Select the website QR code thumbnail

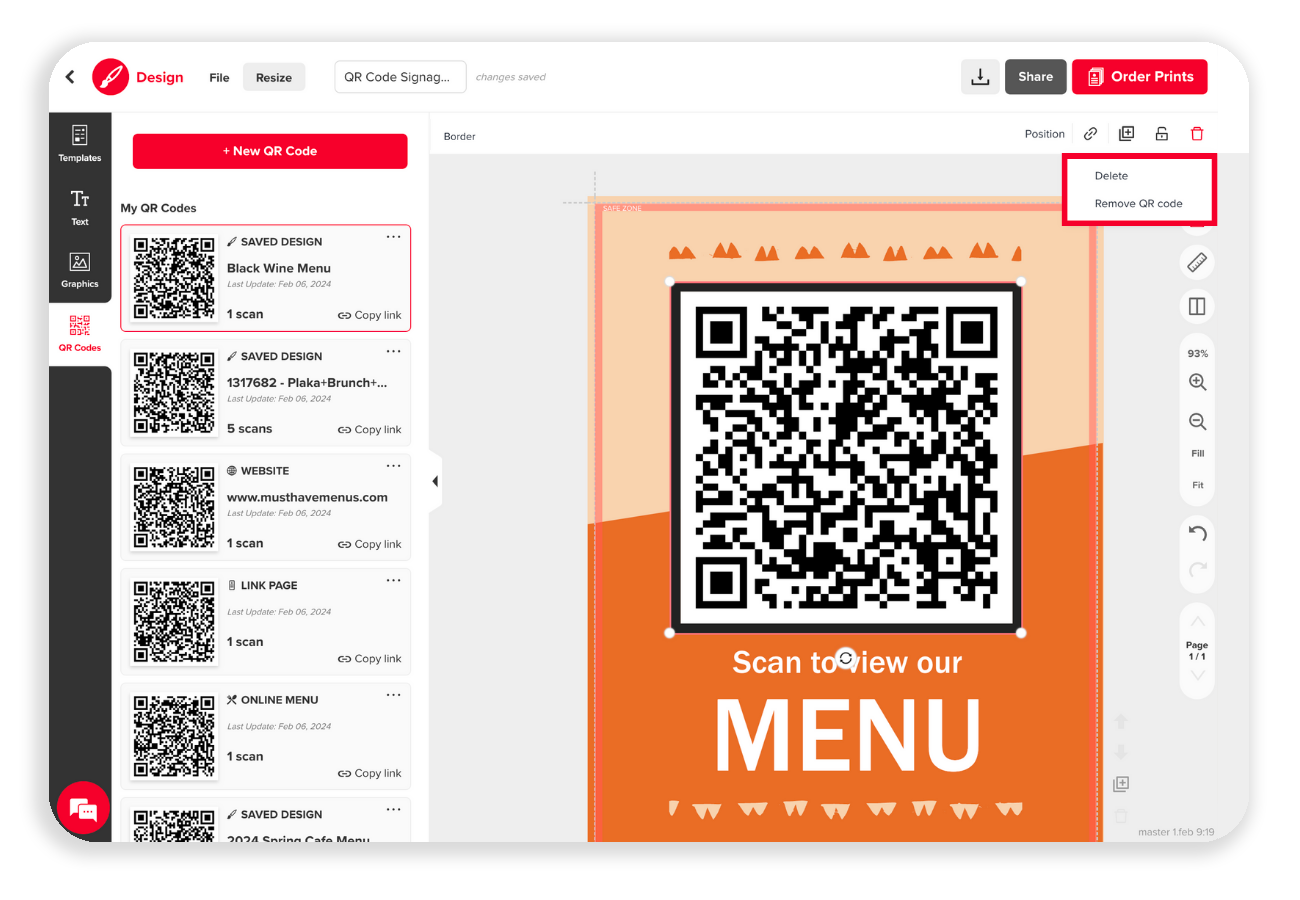(175, 507)
